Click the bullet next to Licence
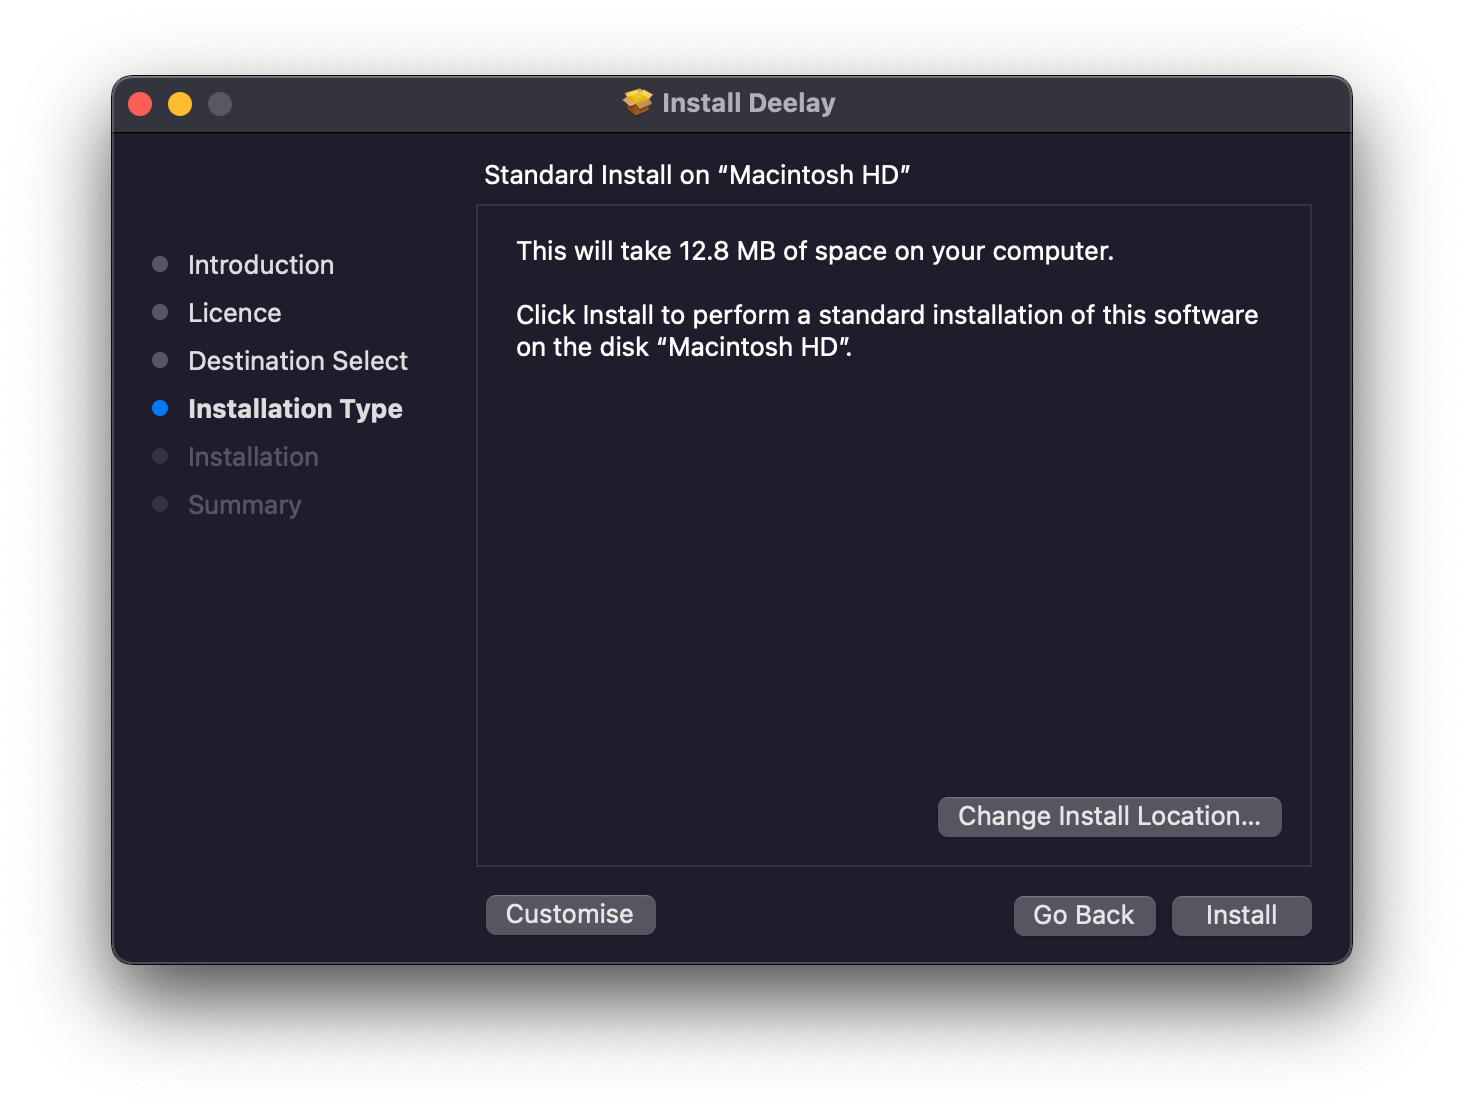The height and width of the screenshot is (1112, 1464). (160, 312)
